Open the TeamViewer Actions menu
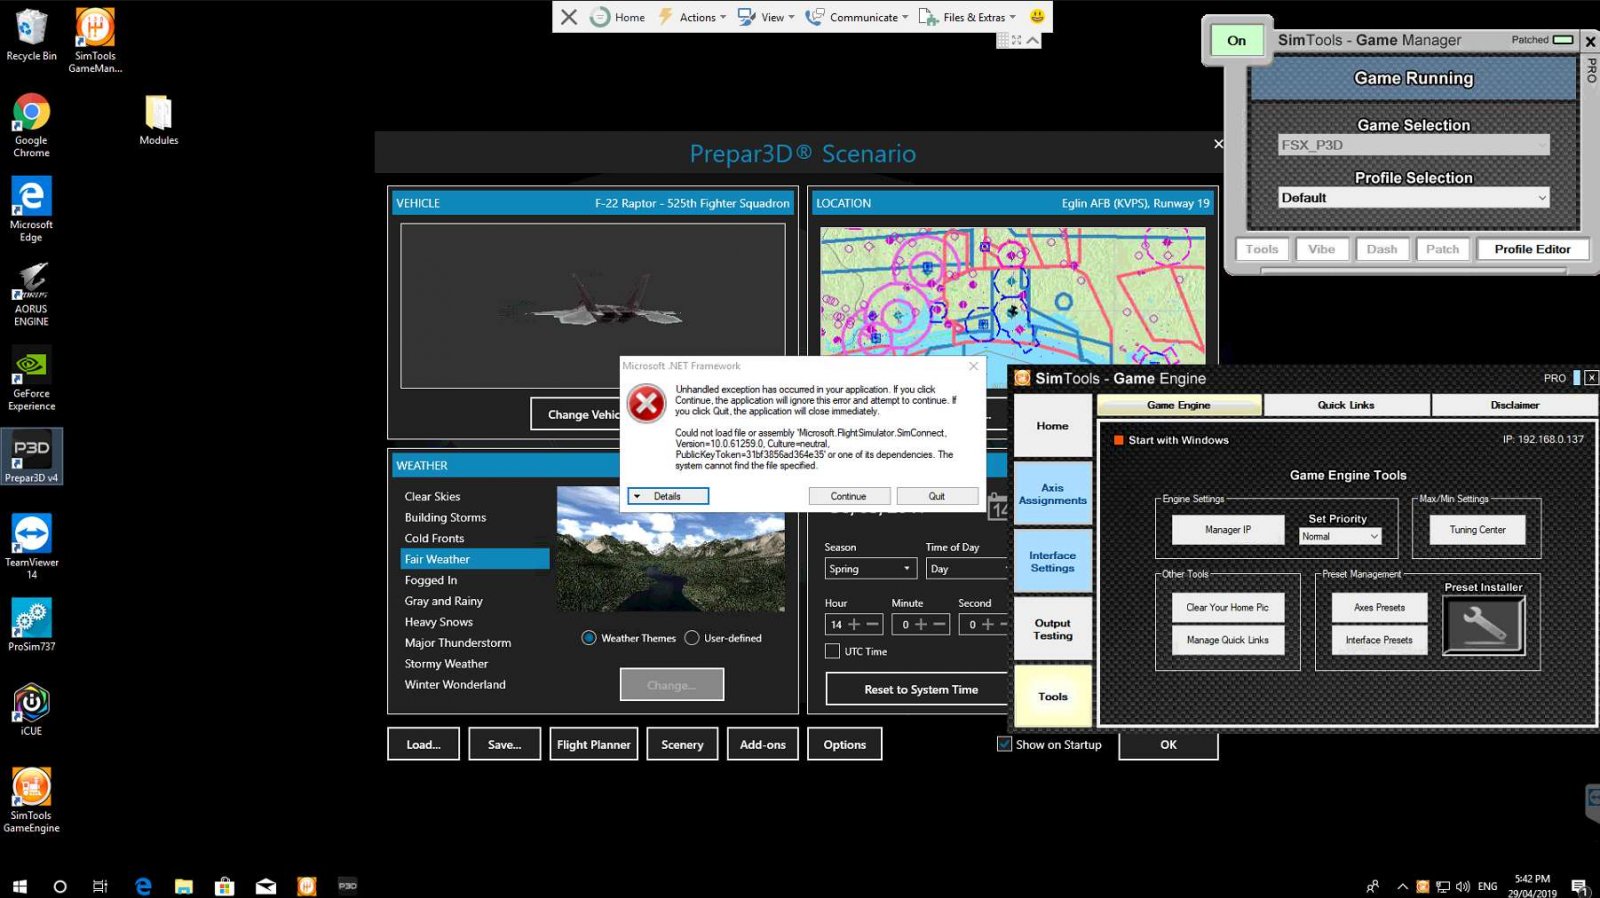The height and width of the screenshot is (898, 1600). point(692,17)
